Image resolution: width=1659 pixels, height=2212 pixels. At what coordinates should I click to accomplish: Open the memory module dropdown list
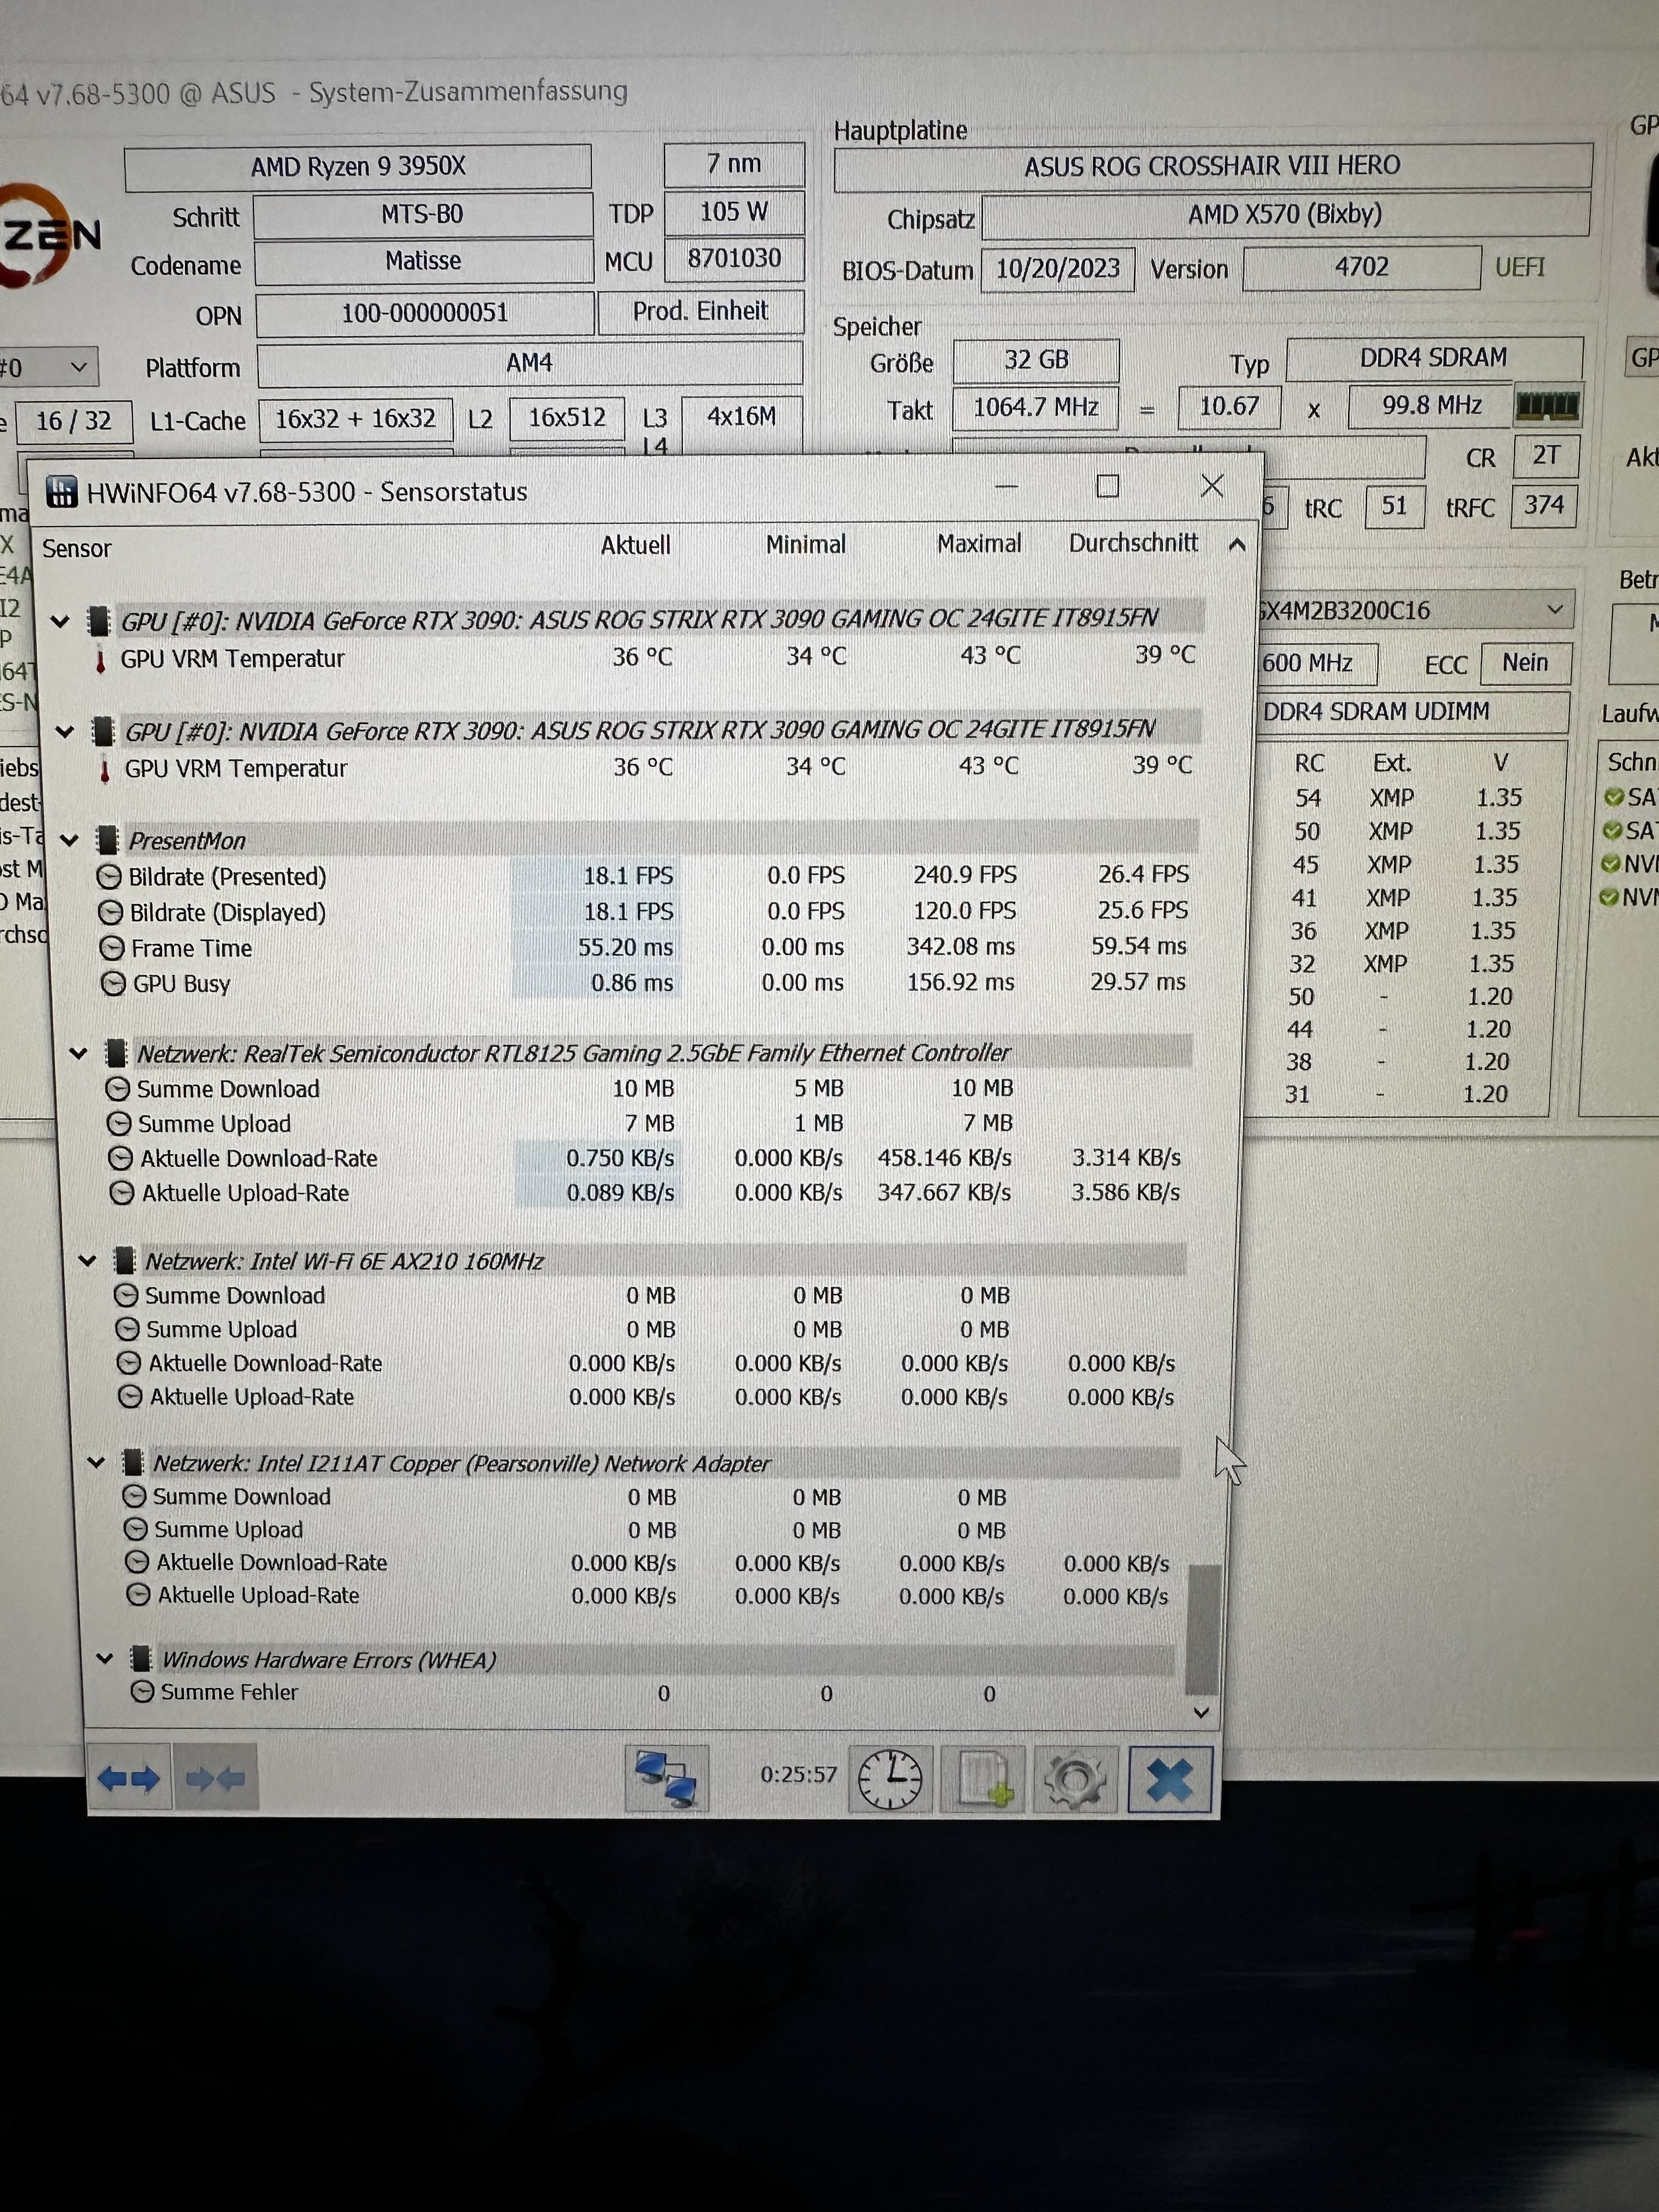(1554, 608)
